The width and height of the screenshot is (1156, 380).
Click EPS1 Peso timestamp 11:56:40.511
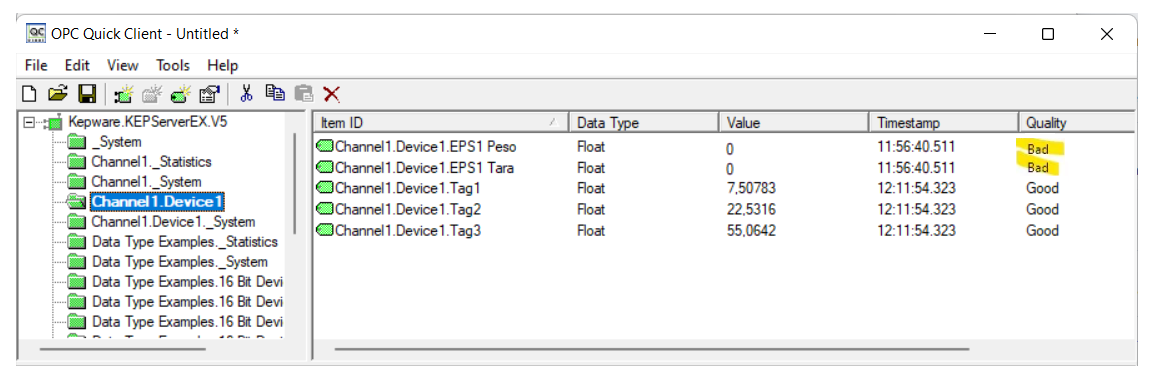916,147
